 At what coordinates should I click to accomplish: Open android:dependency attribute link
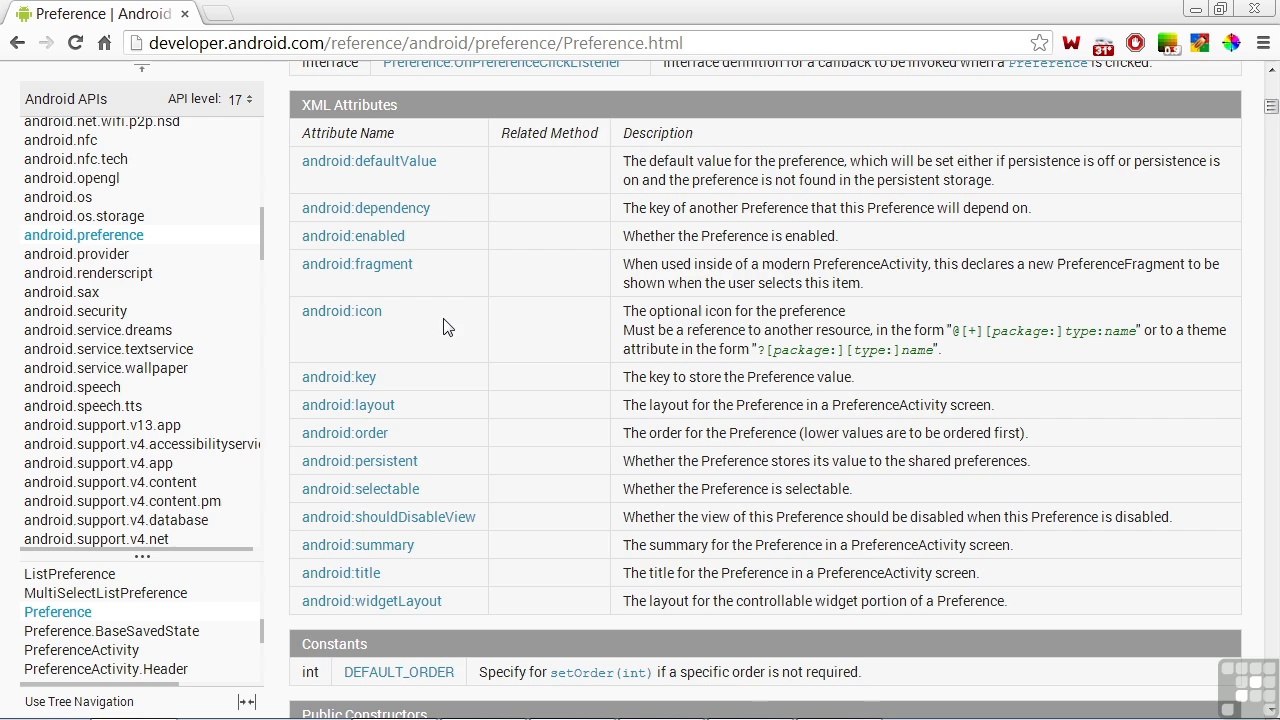[366, 208]
